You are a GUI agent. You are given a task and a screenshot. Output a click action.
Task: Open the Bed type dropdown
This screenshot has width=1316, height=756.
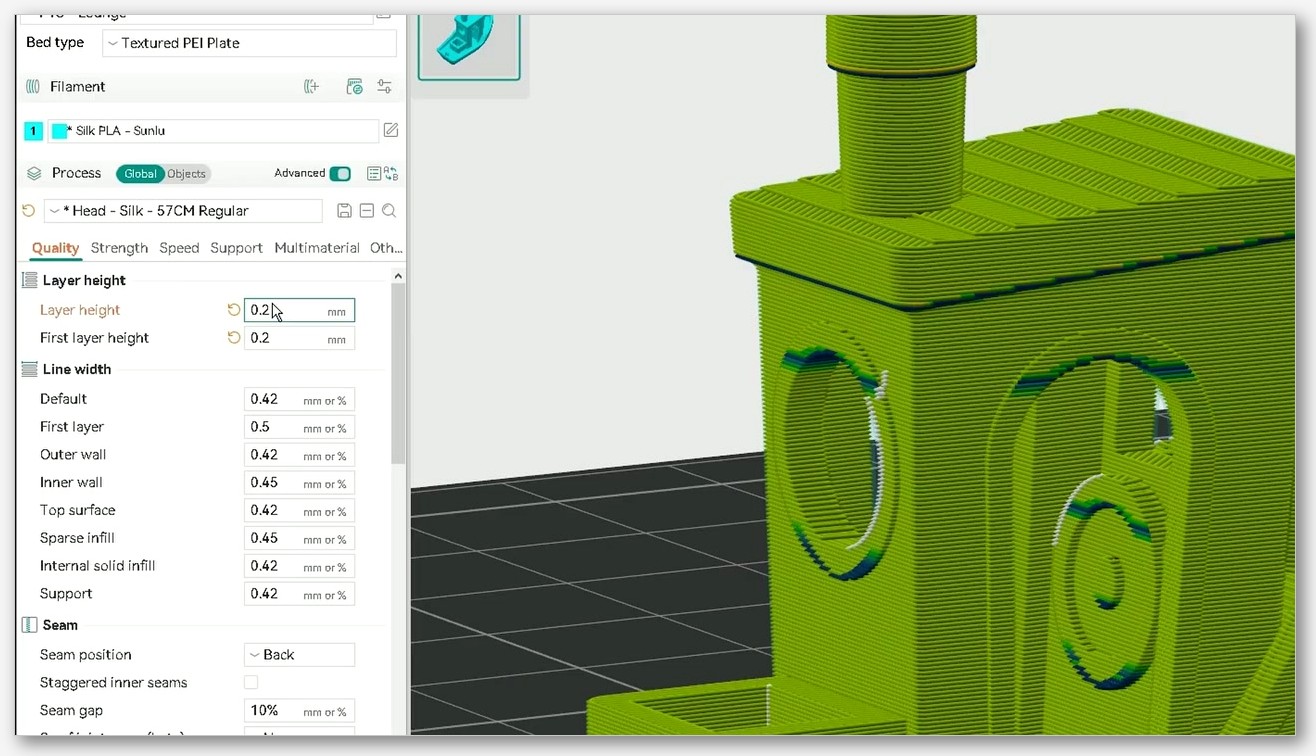click(x=249, y=43)
